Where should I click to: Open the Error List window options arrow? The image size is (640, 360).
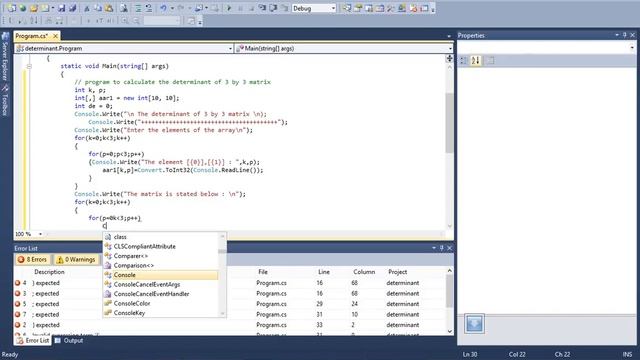point(434,248)
